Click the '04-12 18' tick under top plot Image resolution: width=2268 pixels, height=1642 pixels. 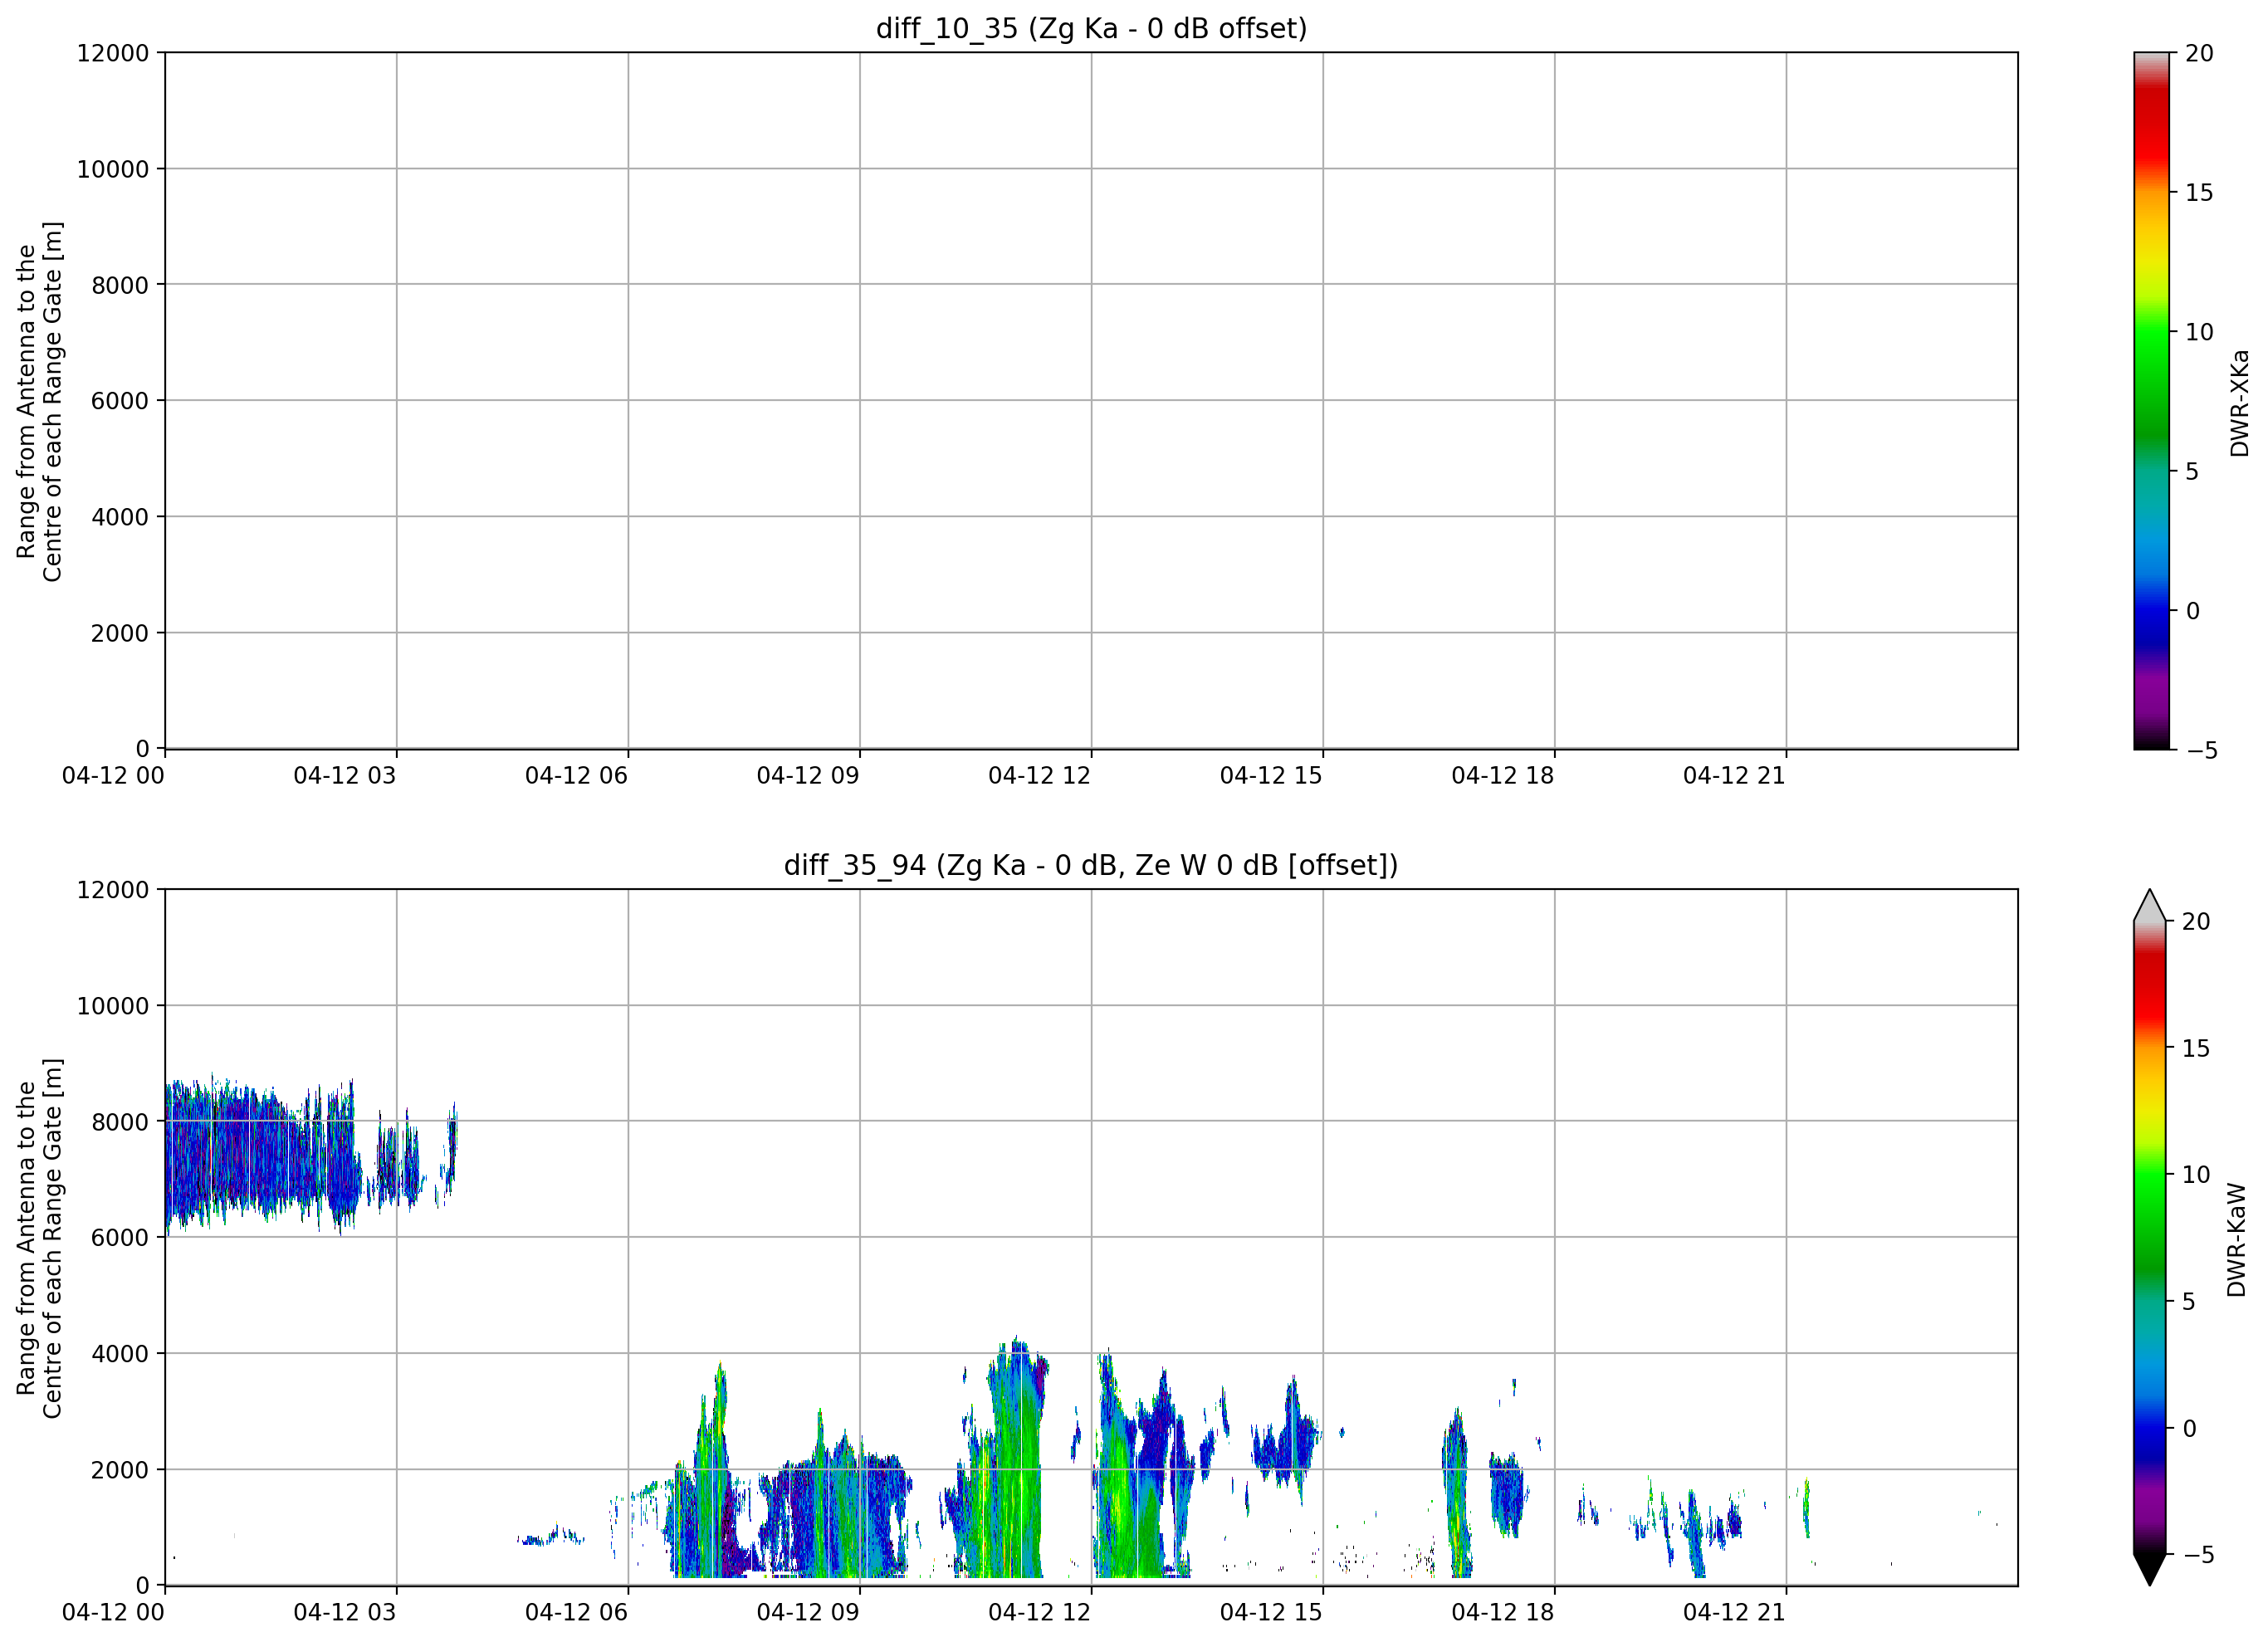(1503, 776)
